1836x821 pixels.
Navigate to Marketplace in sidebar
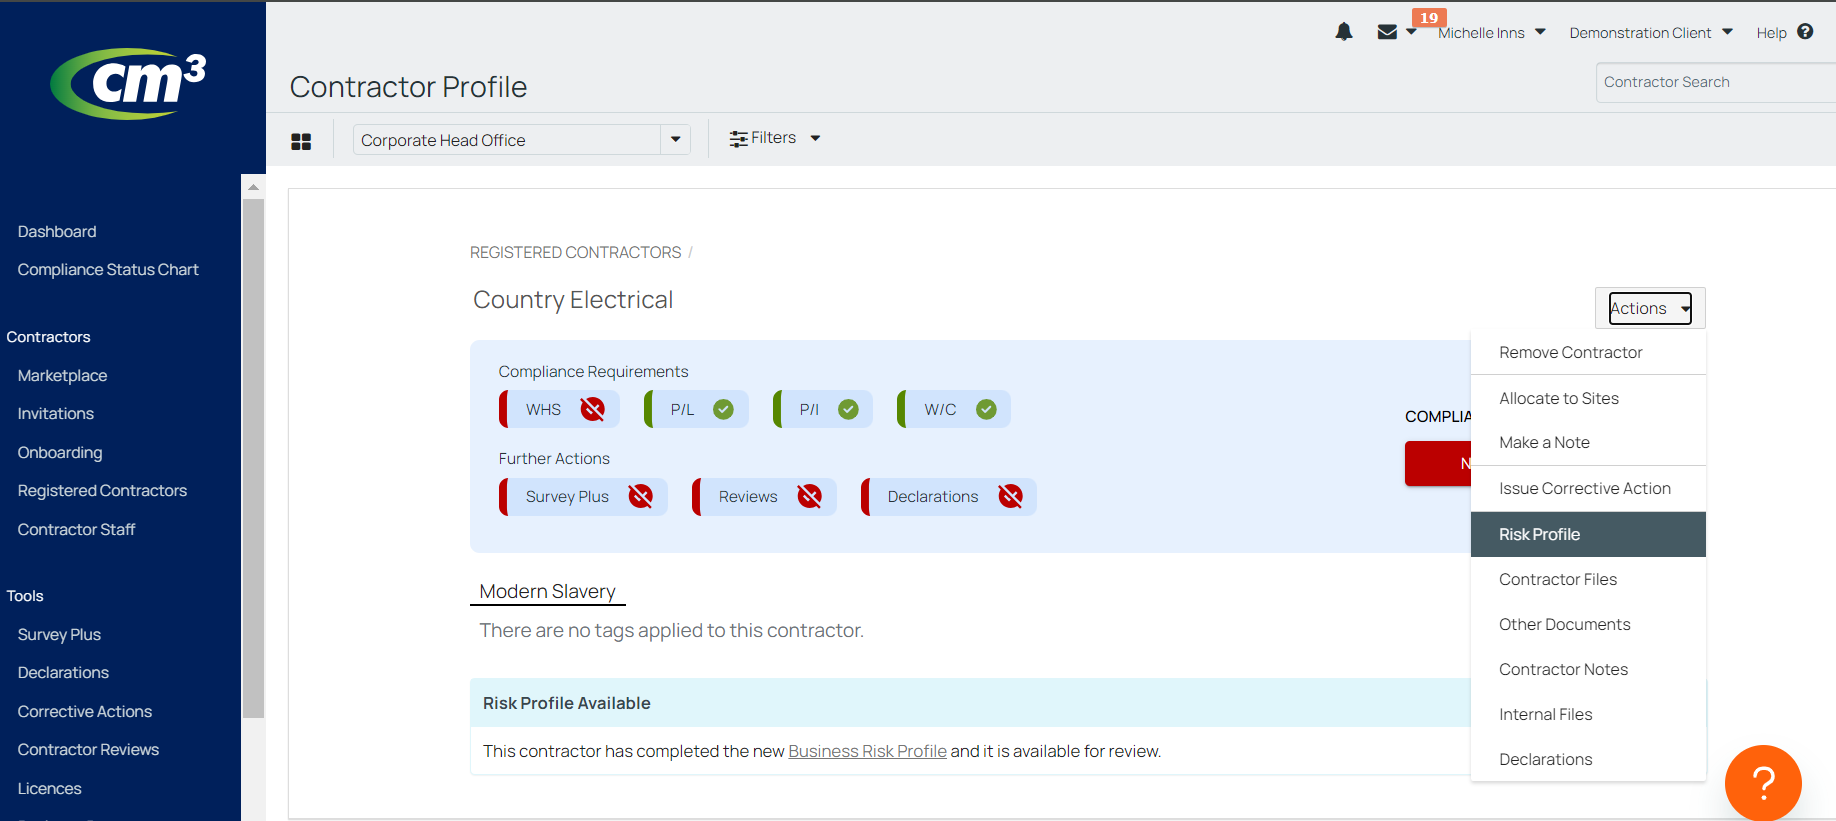[x=62, y=375]
